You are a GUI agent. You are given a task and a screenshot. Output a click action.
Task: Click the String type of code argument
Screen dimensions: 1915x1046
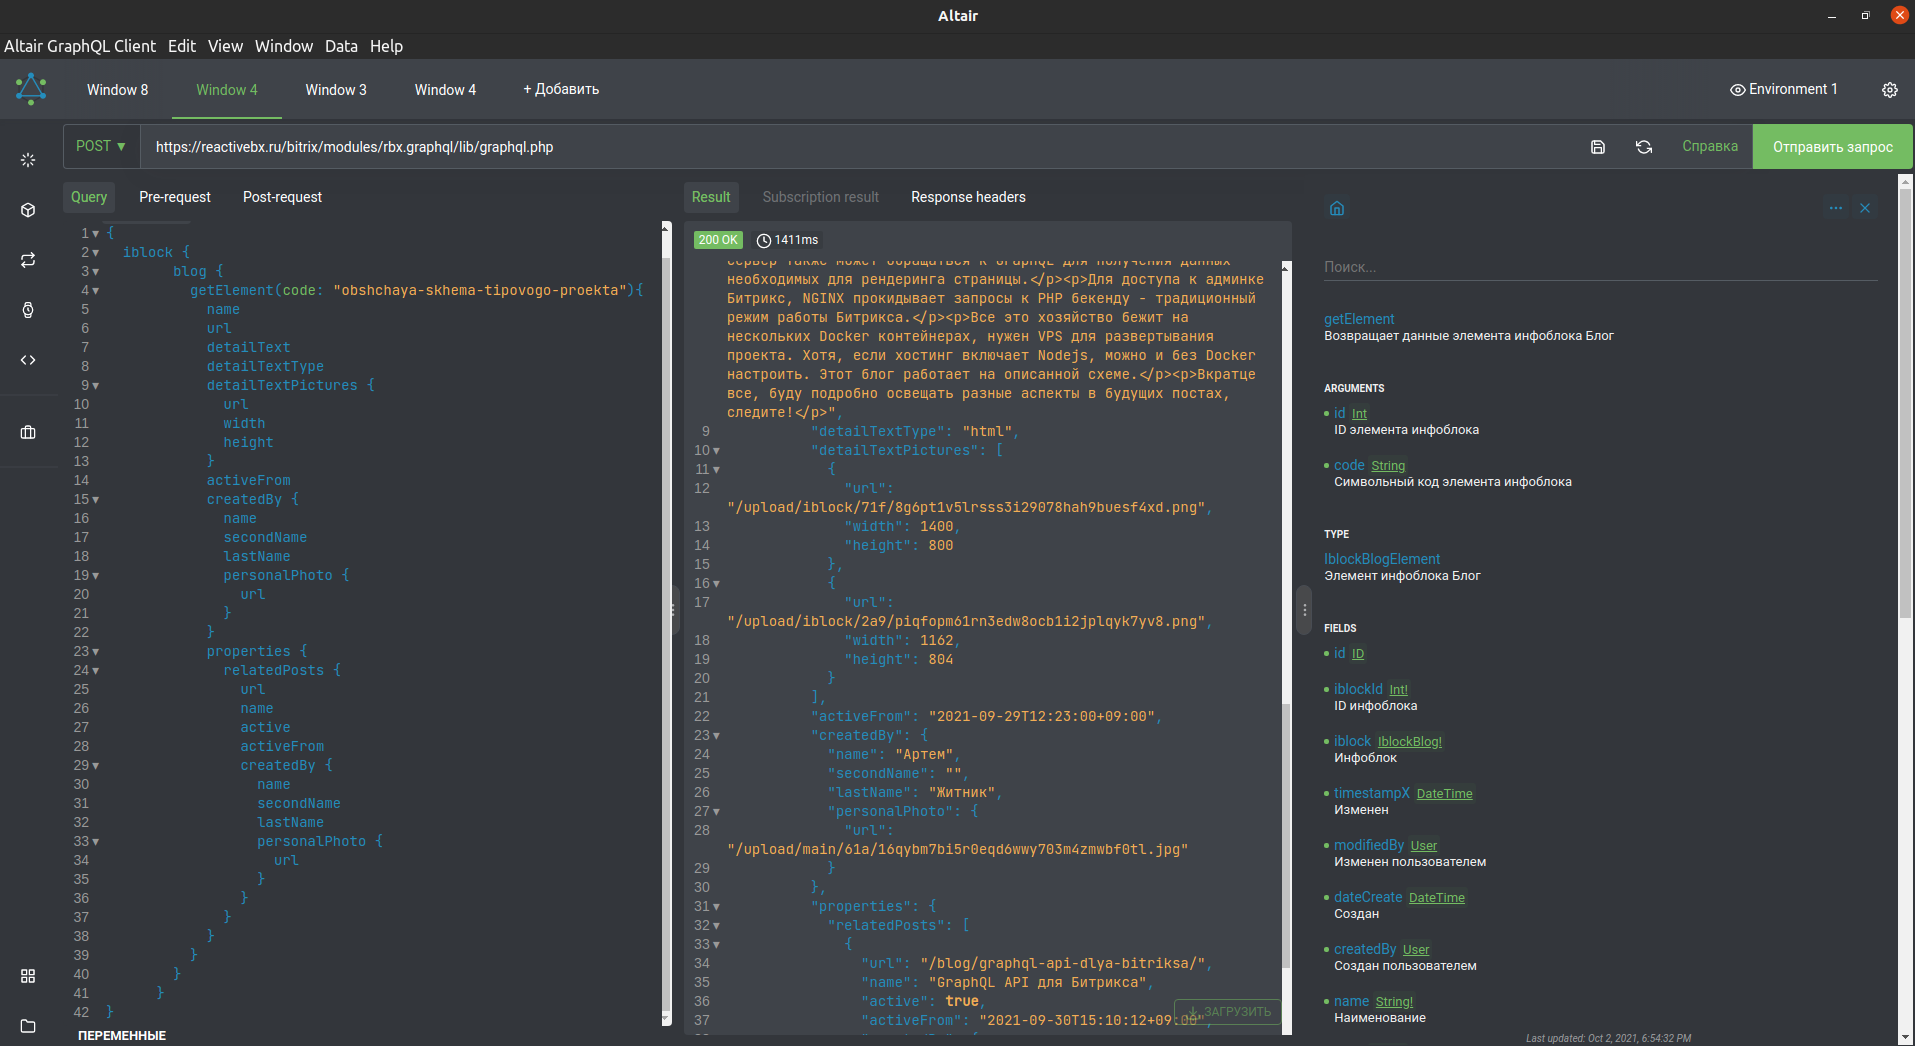(x=1388, y=466)
